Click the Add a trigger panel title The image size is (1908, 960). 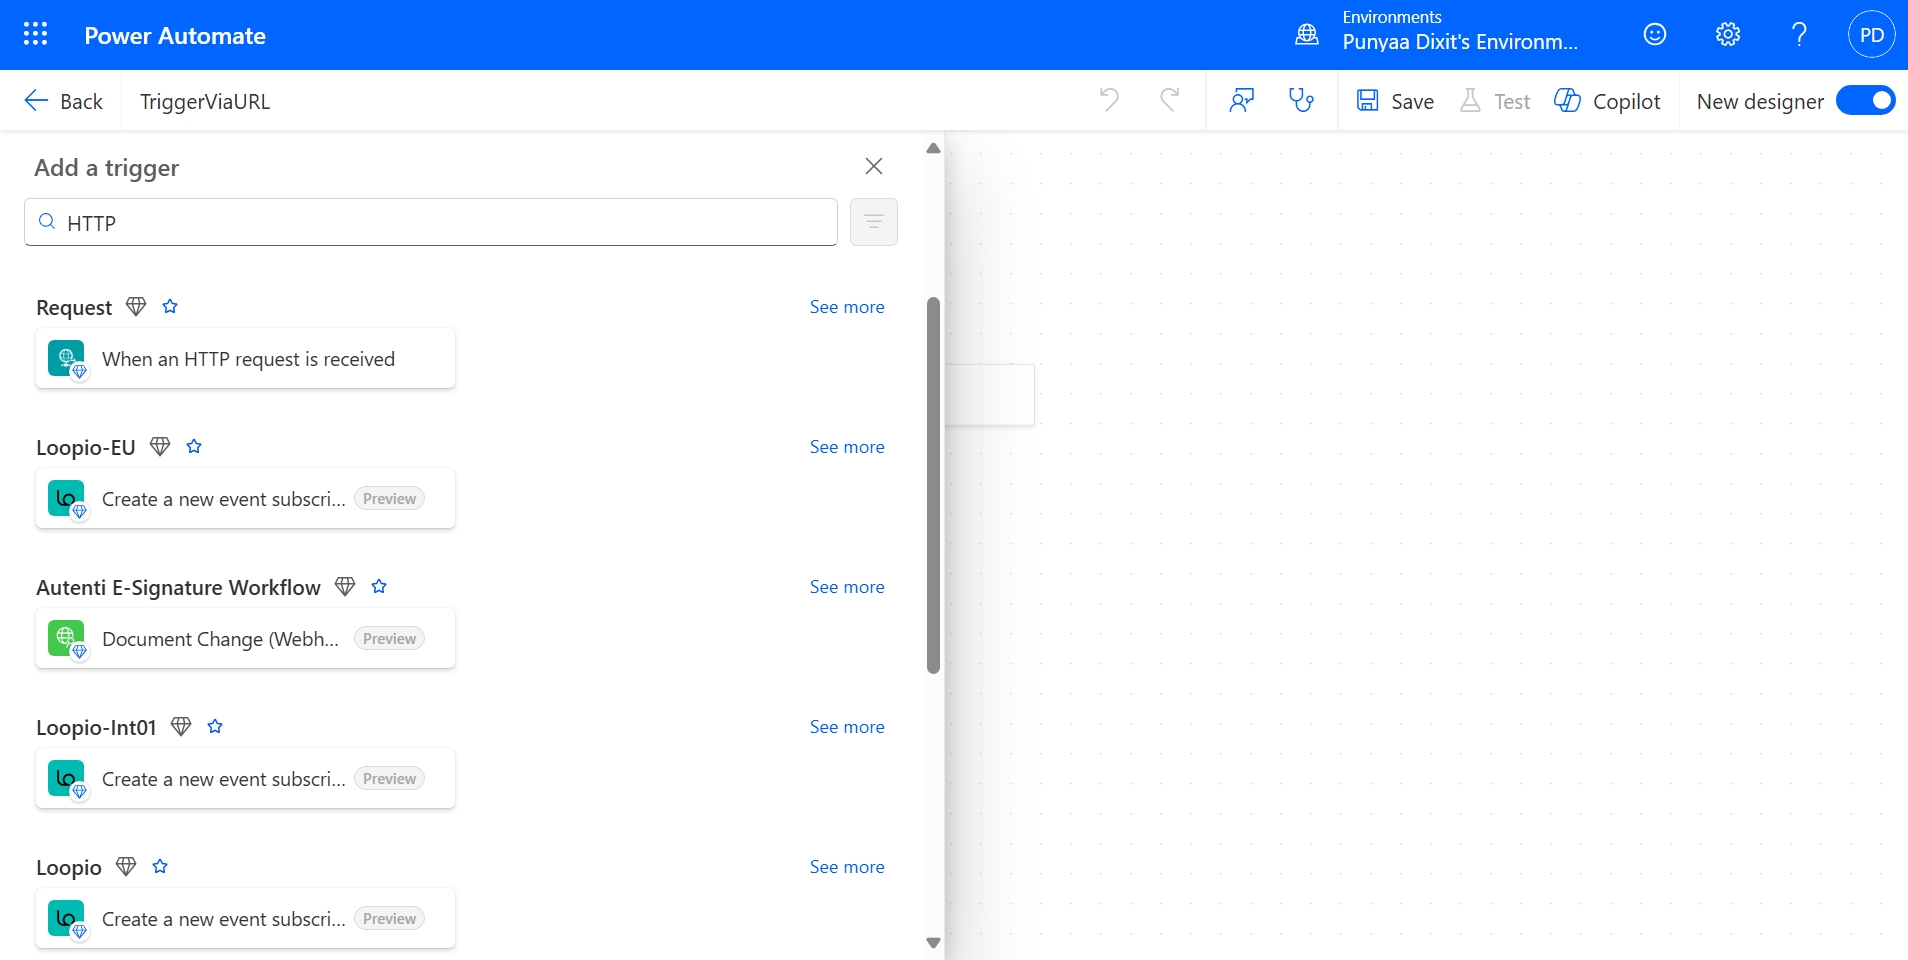click(x=107, y=168)
